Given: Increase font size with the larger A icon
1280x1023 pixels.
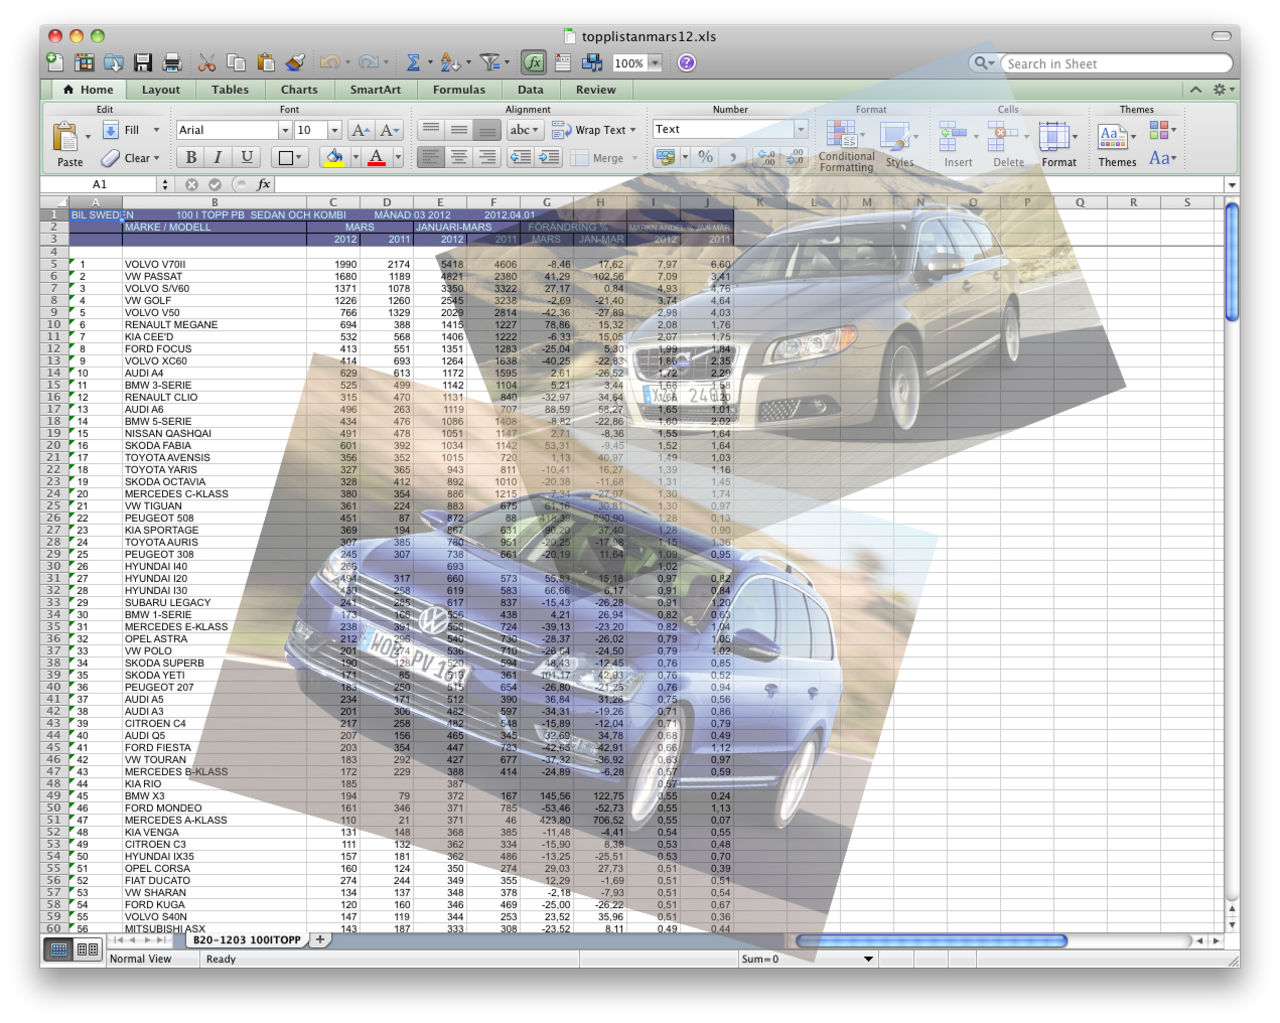Looking at the screenshot, I should (361, 130).
